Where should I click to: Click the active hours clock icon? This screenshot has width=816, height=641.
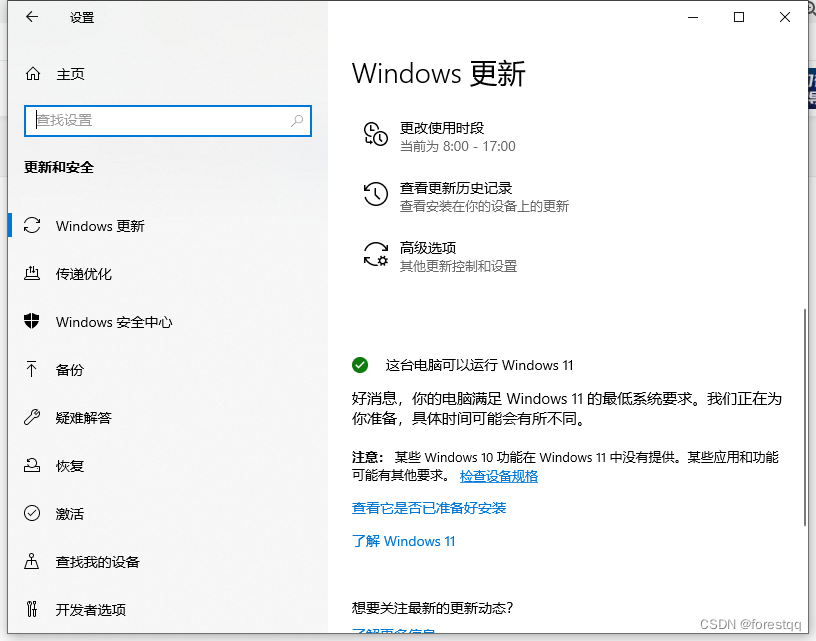click(375, 134)
